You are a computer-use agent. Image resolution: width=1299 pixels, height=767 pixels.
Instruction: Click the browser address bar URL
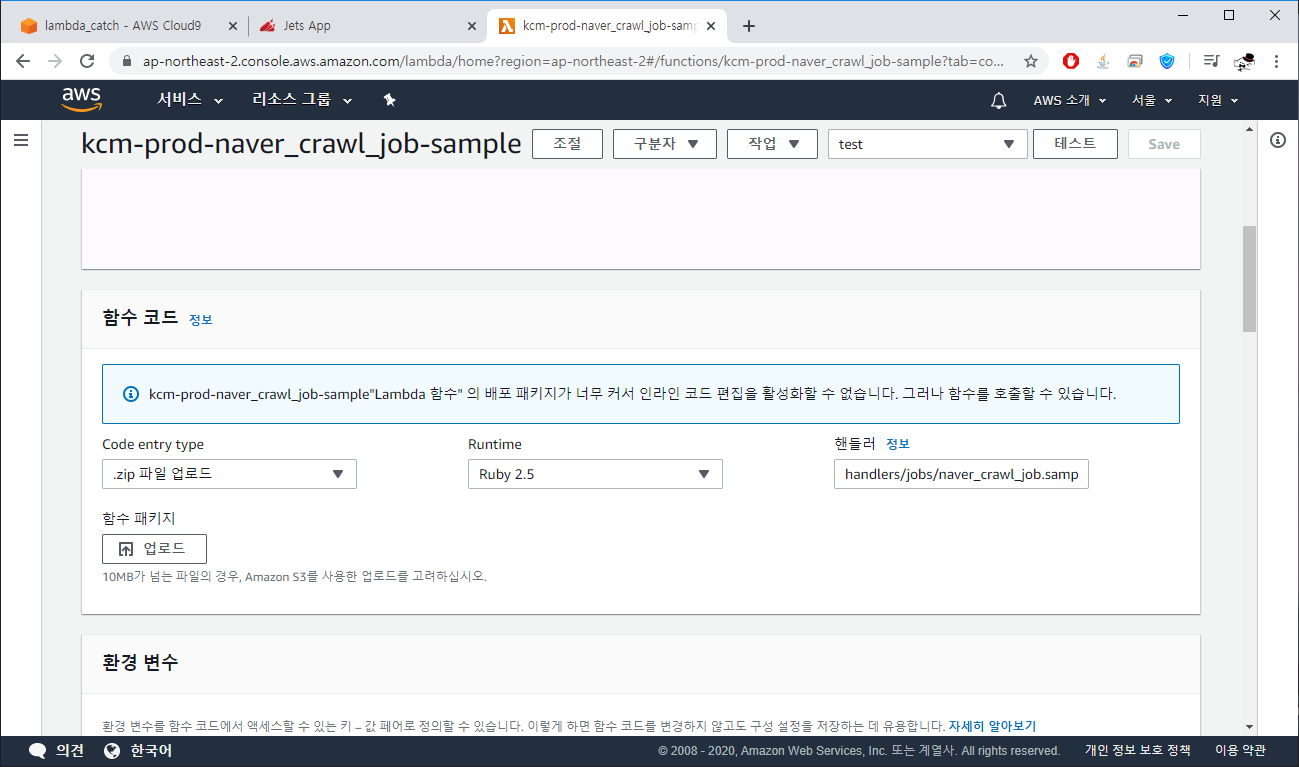[x=574, y=61]
